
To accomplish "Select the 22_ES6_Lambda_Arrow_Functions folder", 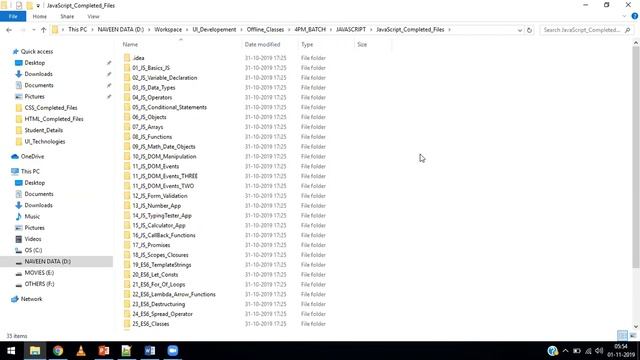I will pyautogui.click(x=174, y=294).
